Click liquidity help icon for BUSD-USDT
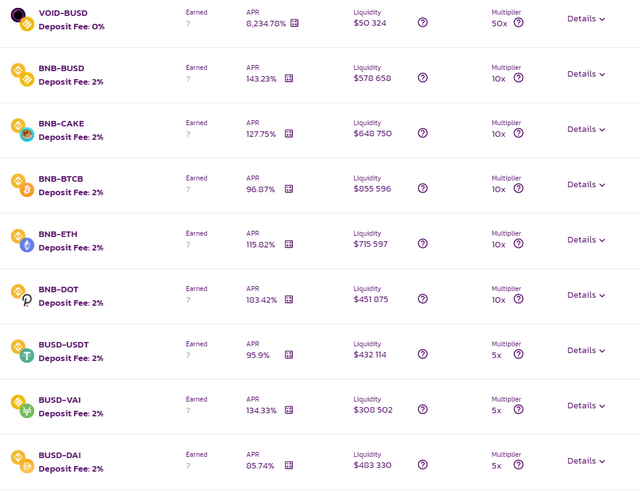Viewport: 640px width, 491px height. 423,354
